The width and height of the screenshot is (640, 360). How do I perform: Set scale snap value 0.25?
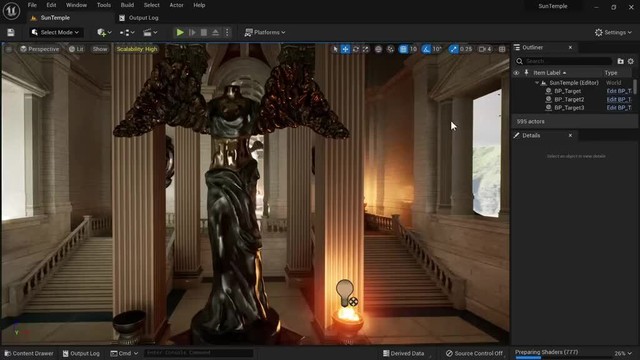click(x=466, y=49)
